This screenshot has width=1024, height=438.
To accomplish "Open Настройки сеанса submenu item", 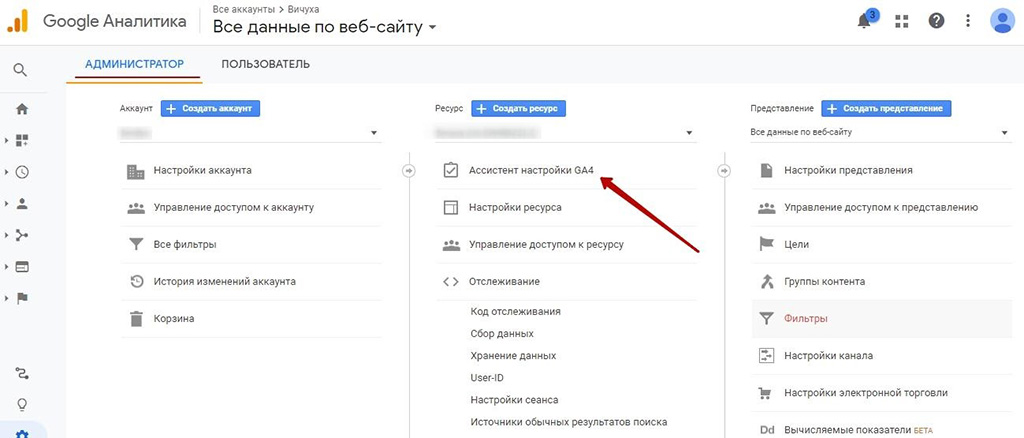I will point(514,400).
